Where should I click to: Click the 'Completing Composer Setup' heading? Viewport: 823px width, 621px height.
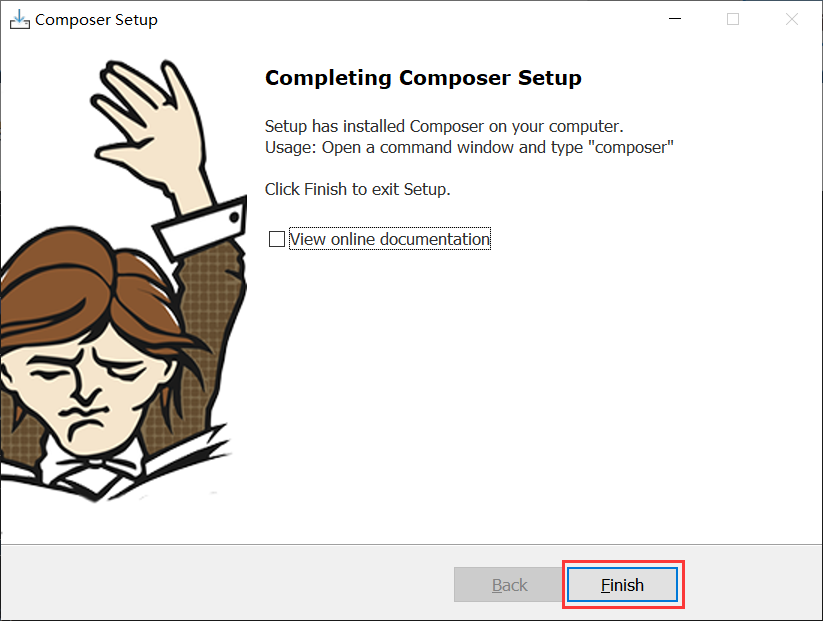(423, 78)
